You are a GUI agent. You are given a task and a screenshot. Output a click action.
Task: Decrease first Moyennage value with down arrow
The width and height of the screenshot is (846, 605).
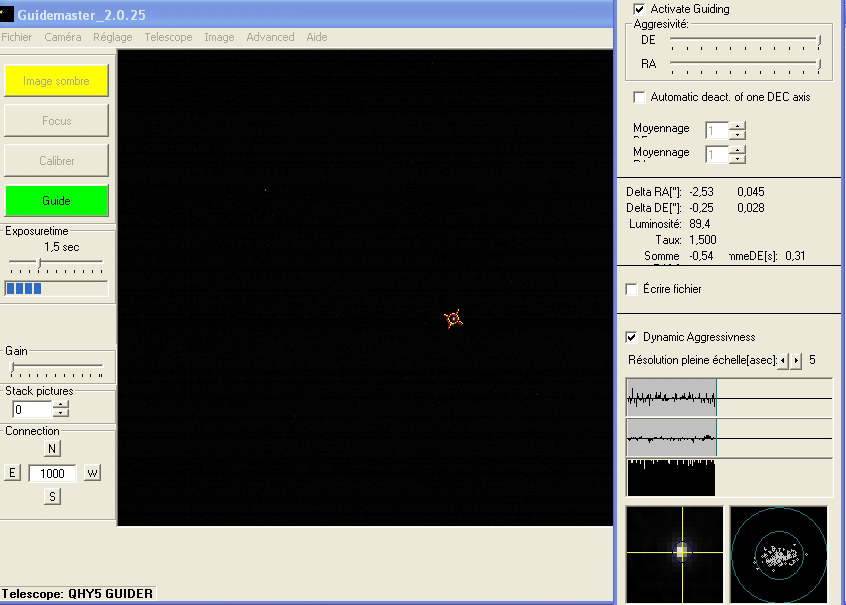pos(738,135)
